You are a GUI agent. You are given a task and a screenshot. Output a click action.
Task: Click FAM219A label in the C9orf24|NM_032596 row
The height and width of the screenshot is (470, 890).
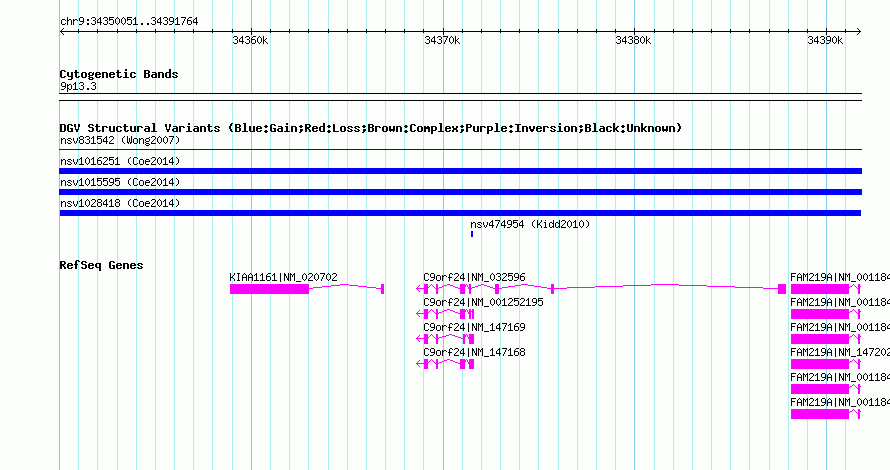click(839, 278)
